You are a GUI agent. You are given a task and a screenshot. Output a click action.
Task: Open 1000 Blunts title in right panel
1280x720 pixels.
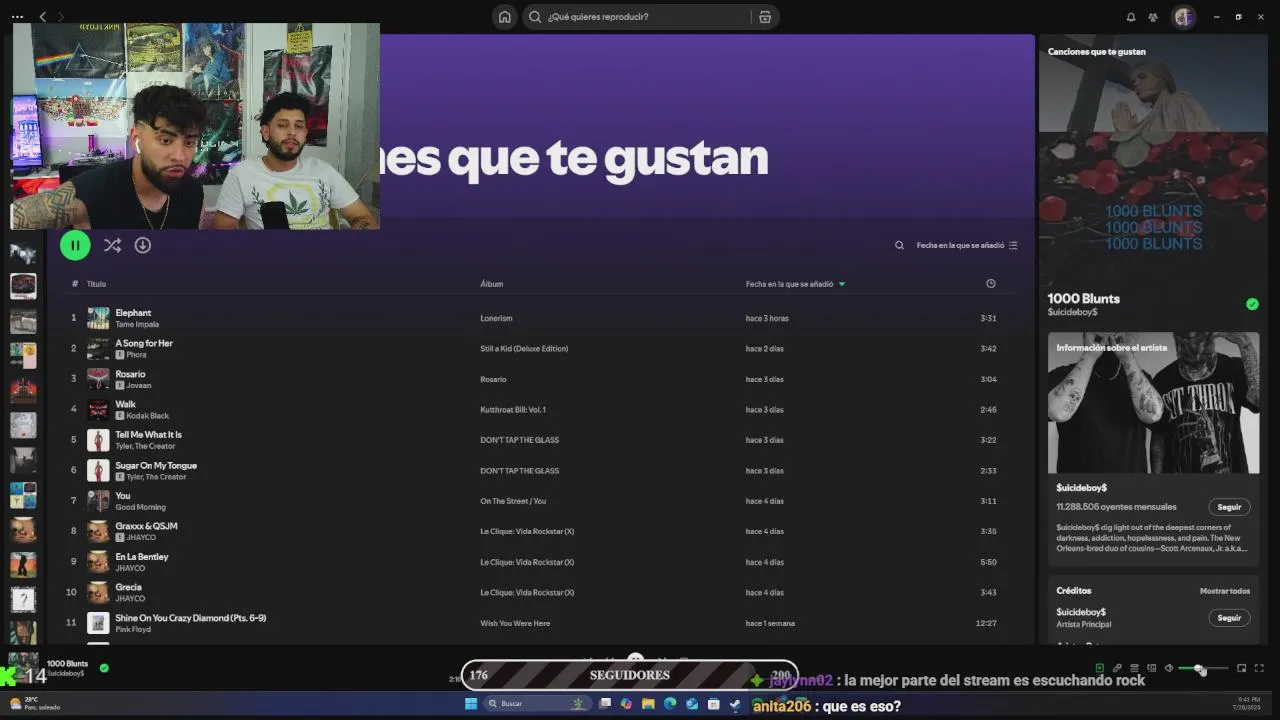(x=1083, y=298)
